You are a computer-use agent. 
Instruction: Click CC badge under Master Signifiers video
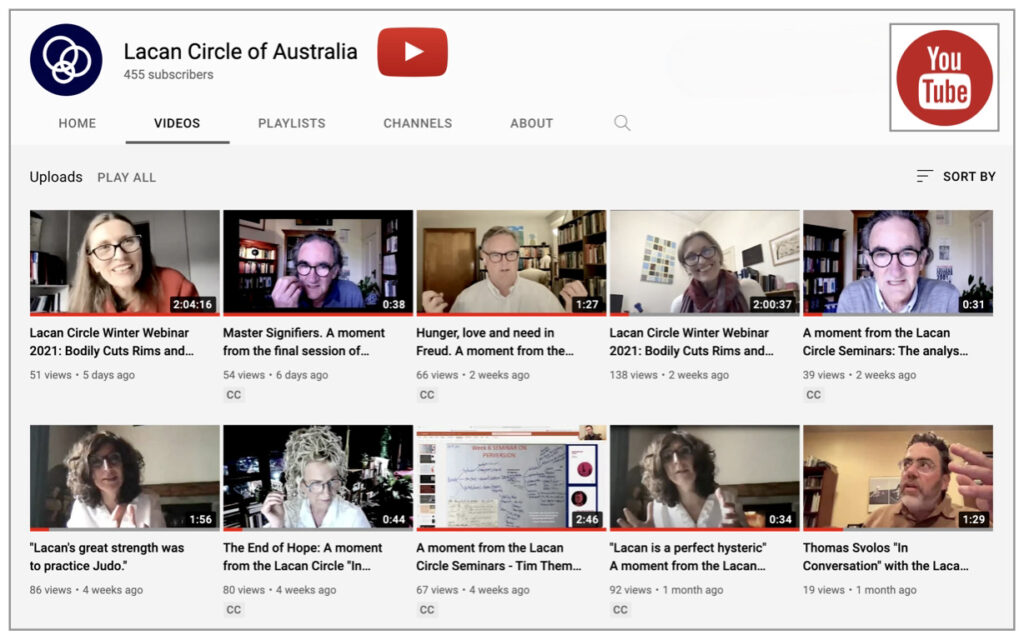234,395
